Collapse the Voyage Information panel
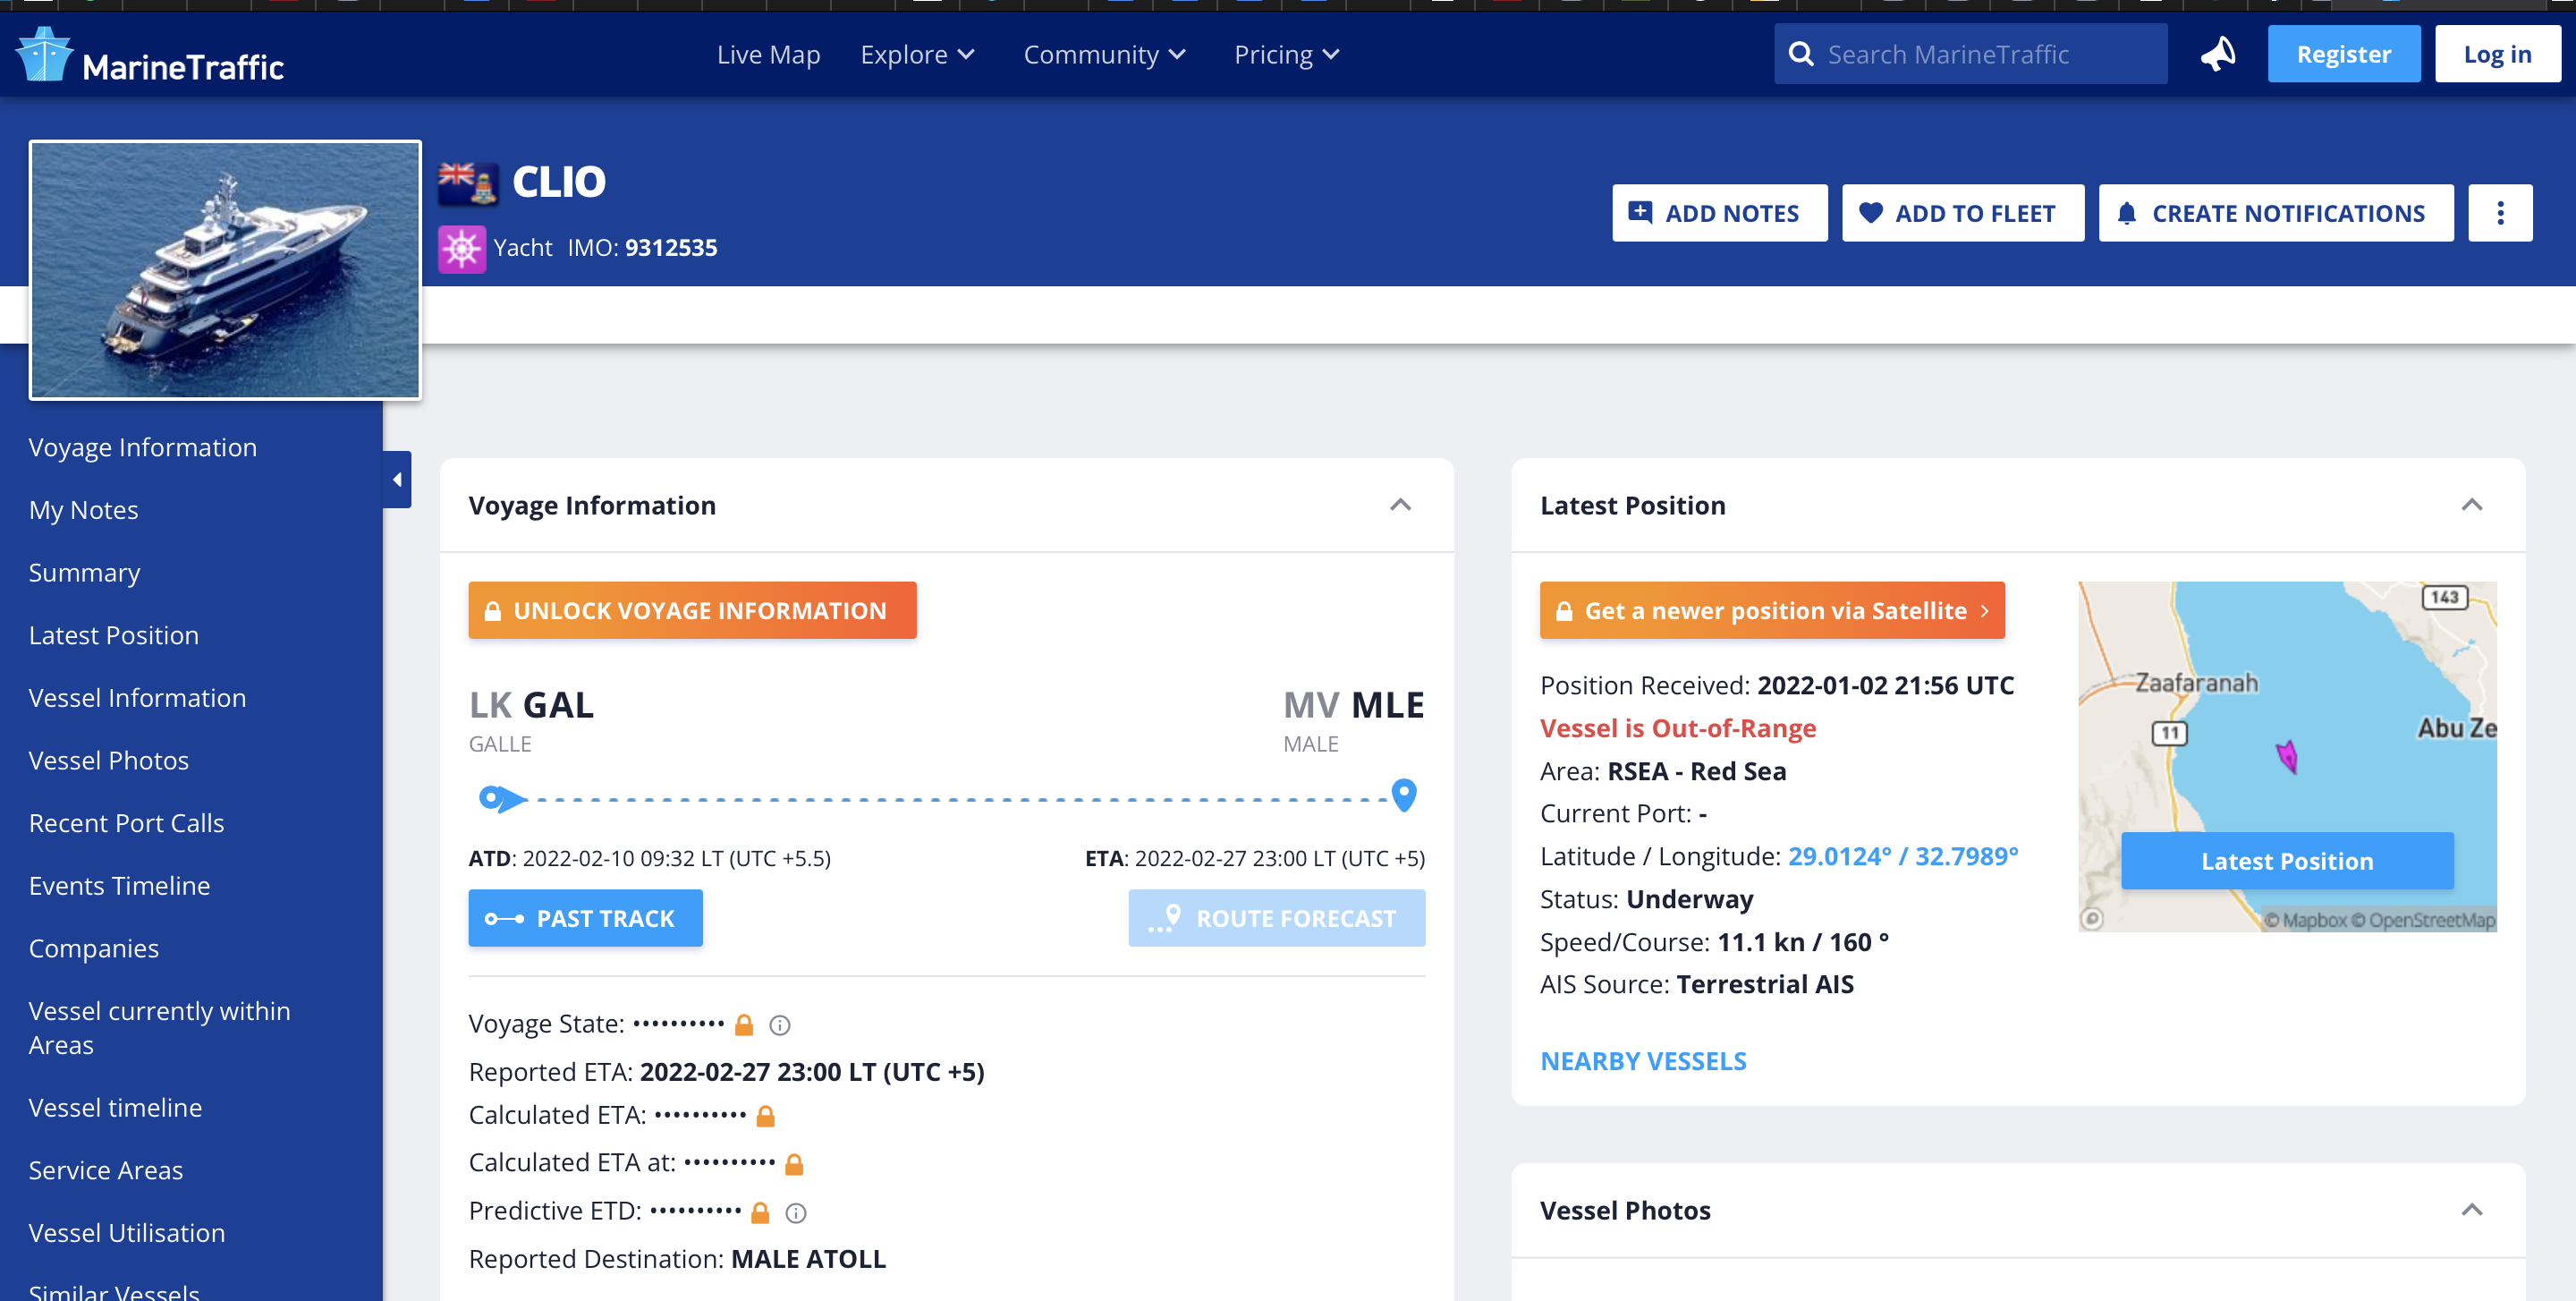 coord(1400,505)
